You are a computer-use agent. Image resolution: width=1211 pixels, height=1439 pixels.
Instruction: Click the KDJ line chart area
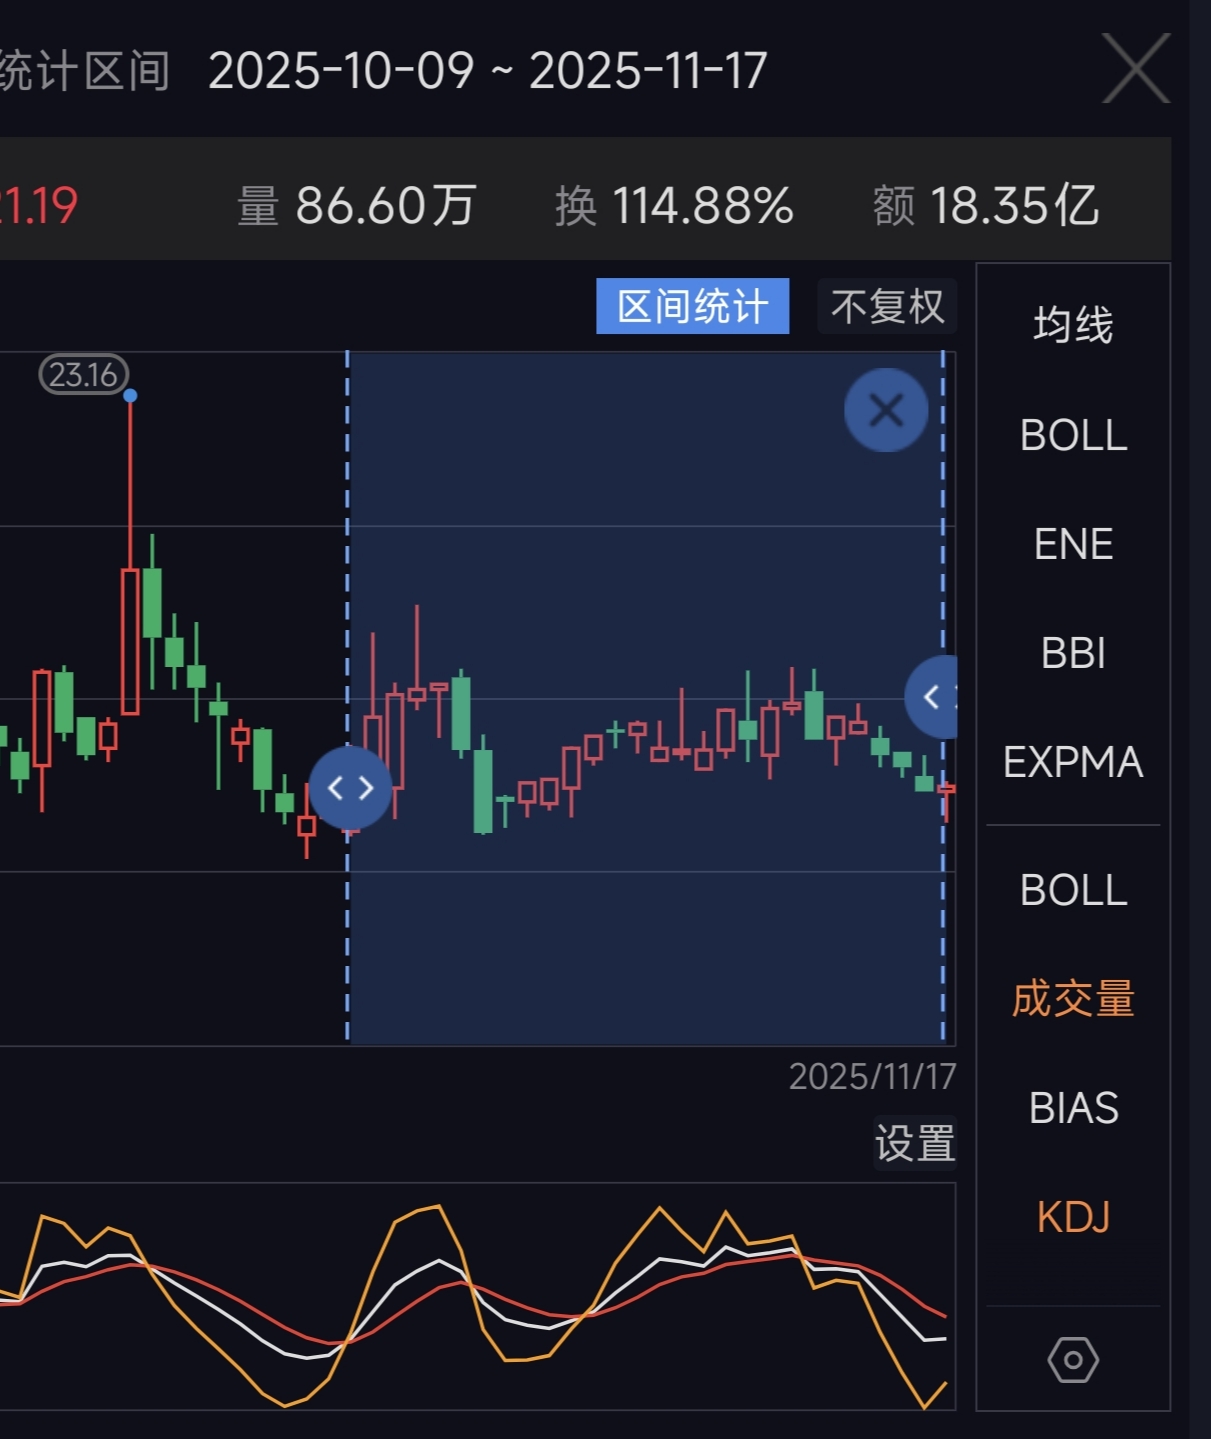477,1297
